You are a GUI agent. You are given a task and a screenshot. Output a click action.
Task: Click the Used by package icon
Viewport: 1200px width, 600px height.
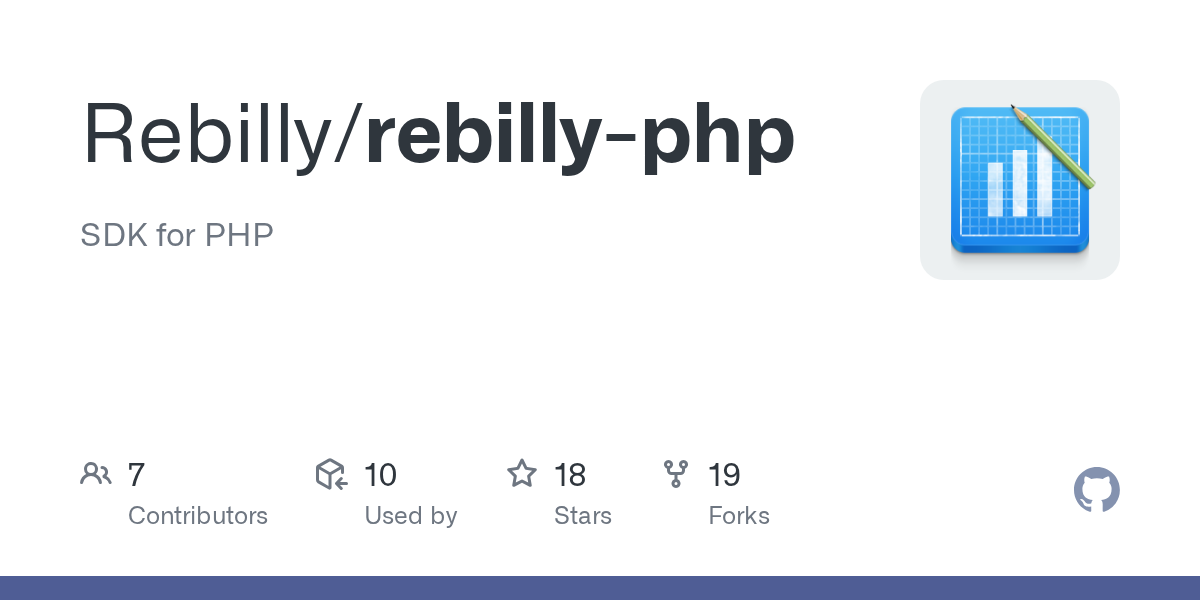(x=331, y=474)
